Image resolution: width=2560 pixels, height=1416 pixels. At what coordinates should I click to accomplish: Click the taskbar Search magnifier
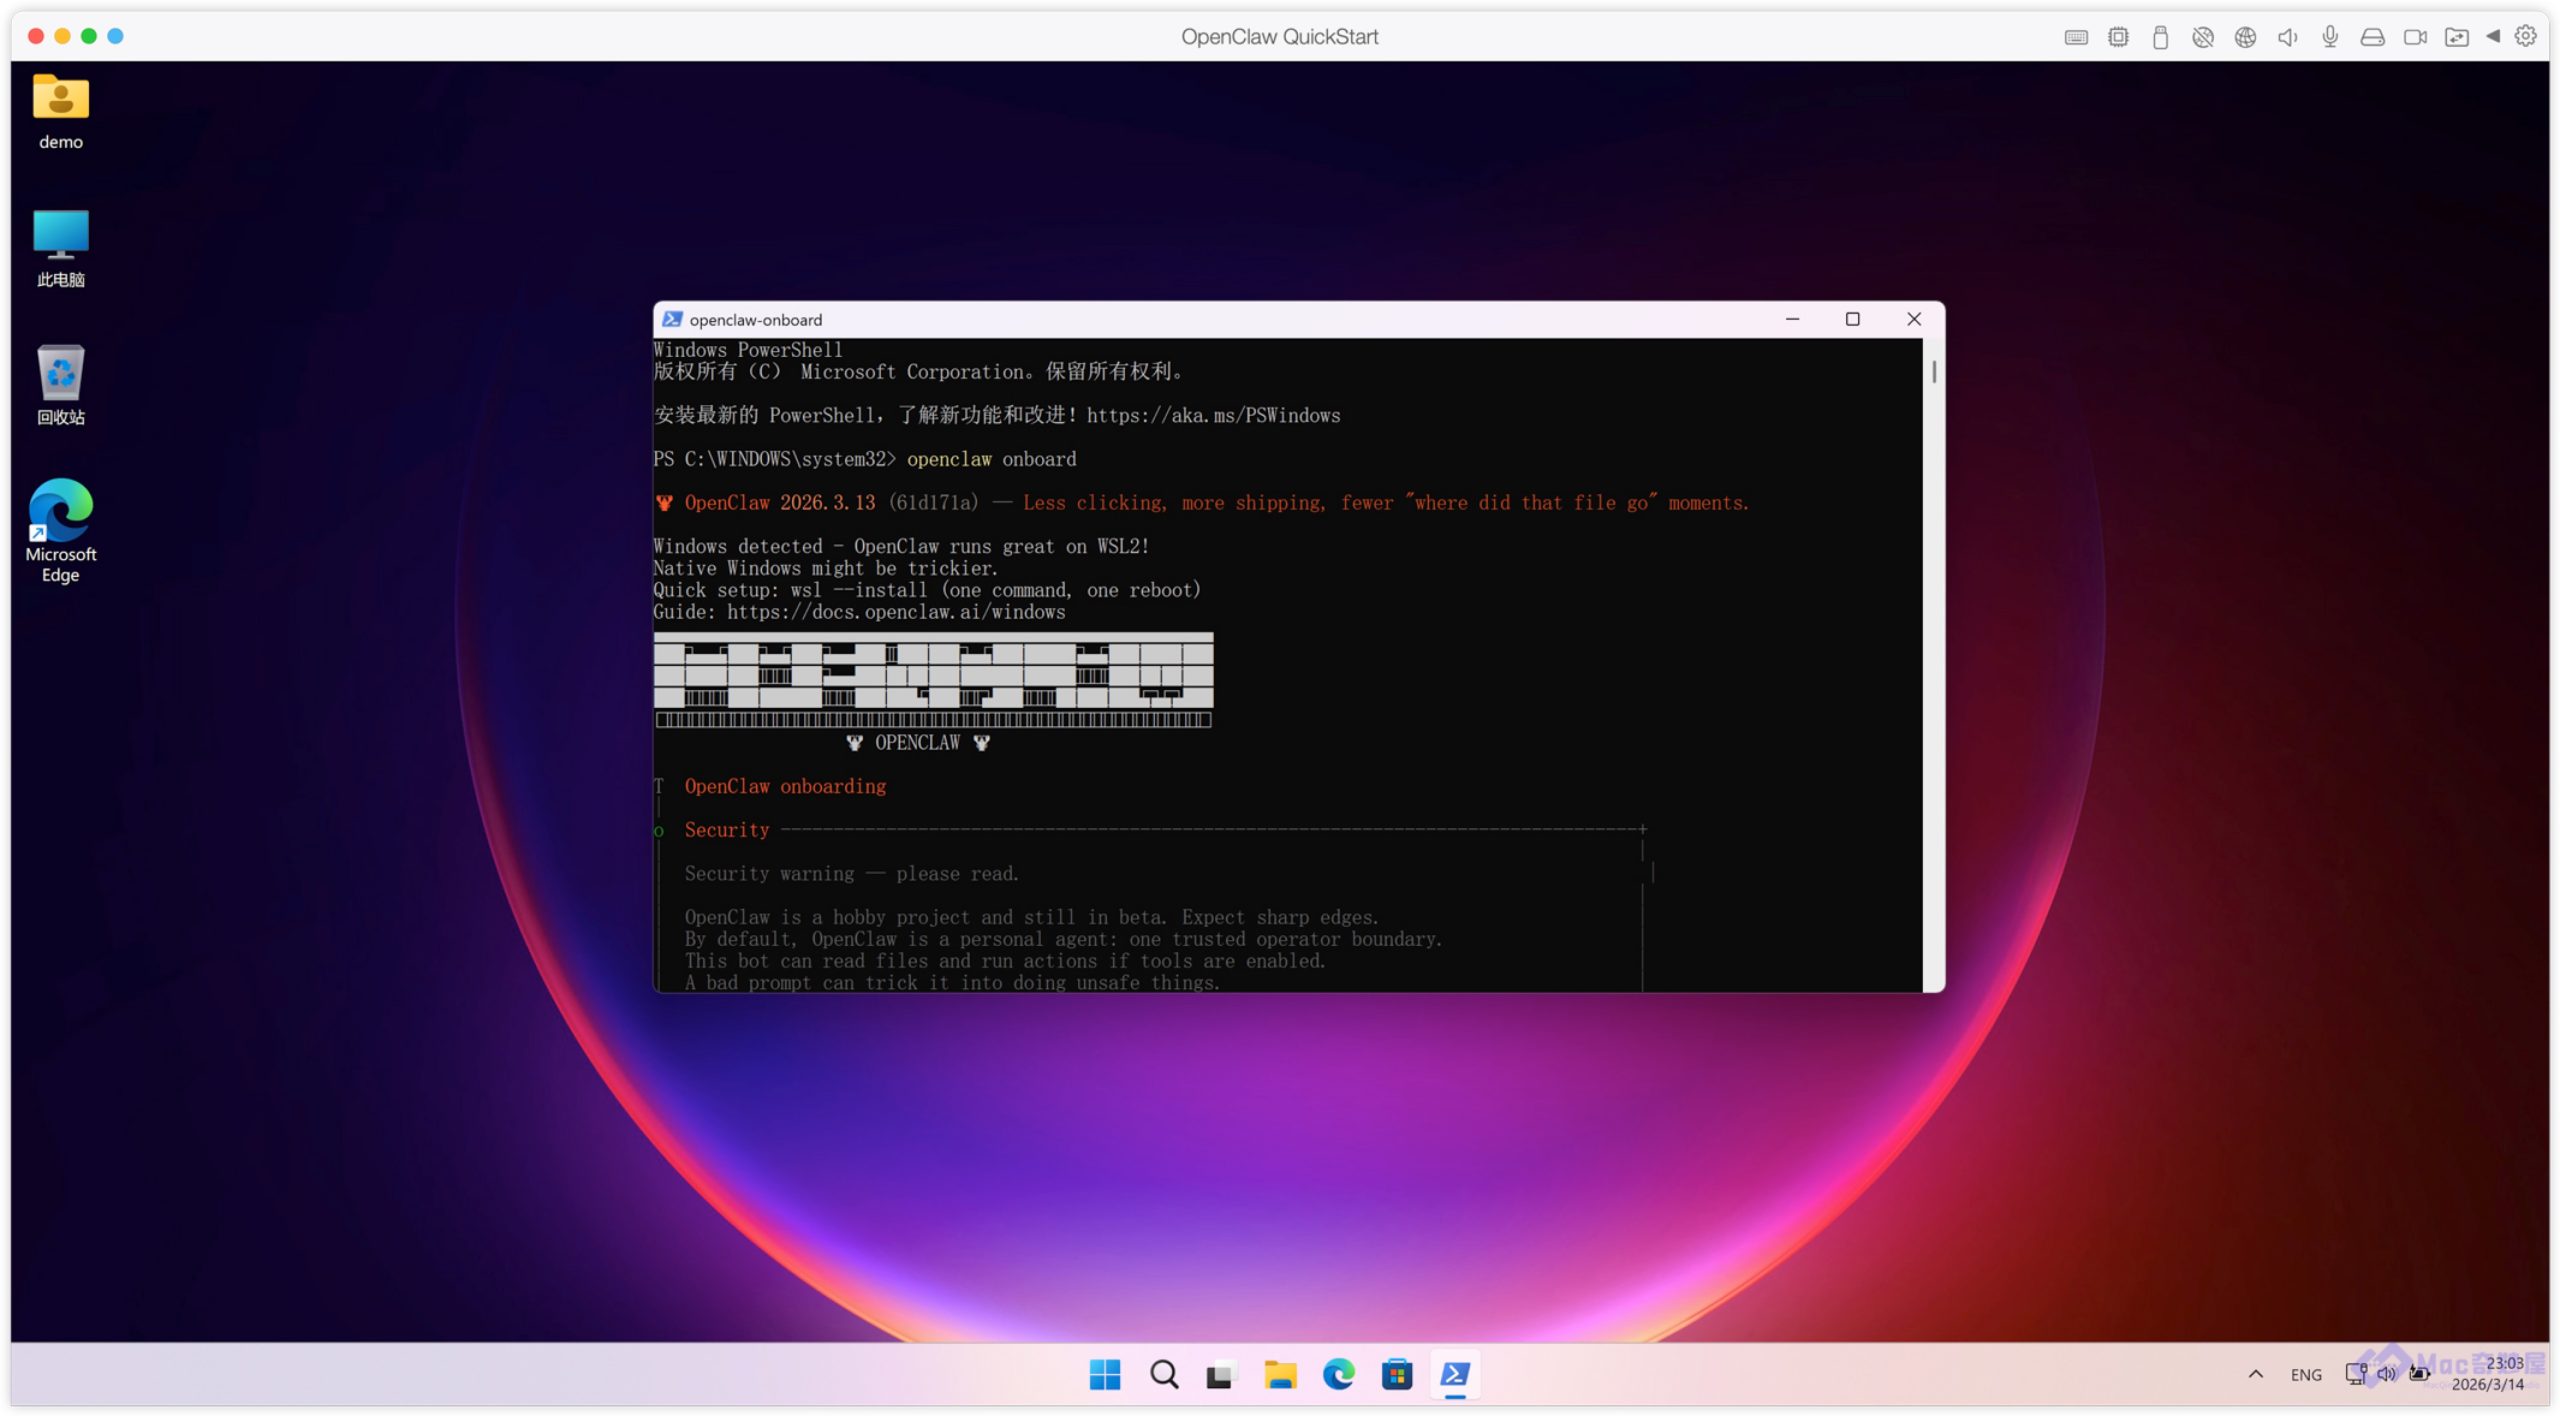tap(1163, 1375)
